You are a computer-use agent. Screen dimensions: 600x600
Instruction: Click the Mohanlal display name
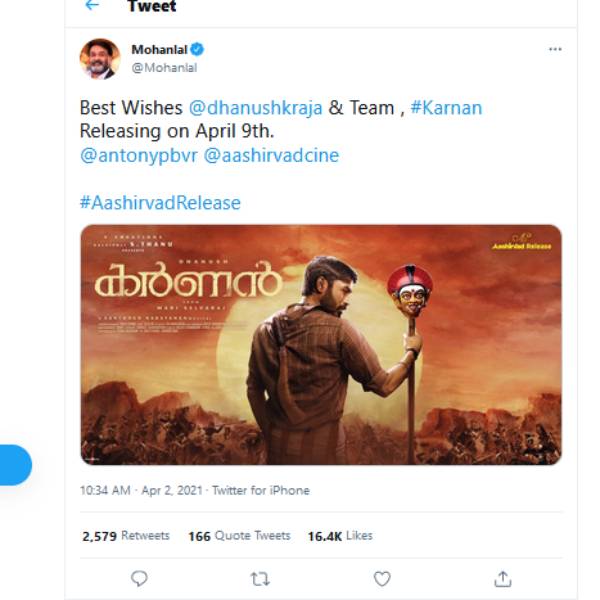pyautogui.click(x=159, y=49)
